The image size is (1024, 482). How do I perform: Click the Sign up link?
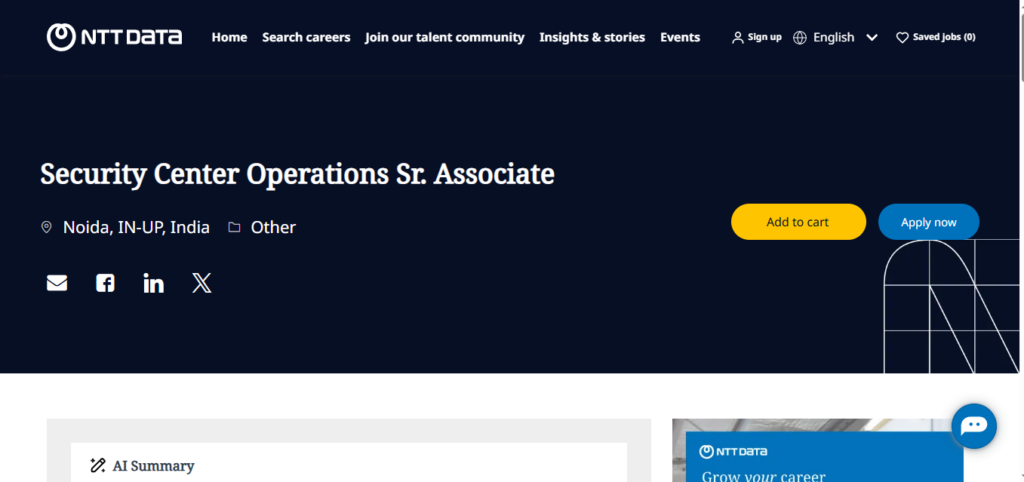tap(764, 37)
